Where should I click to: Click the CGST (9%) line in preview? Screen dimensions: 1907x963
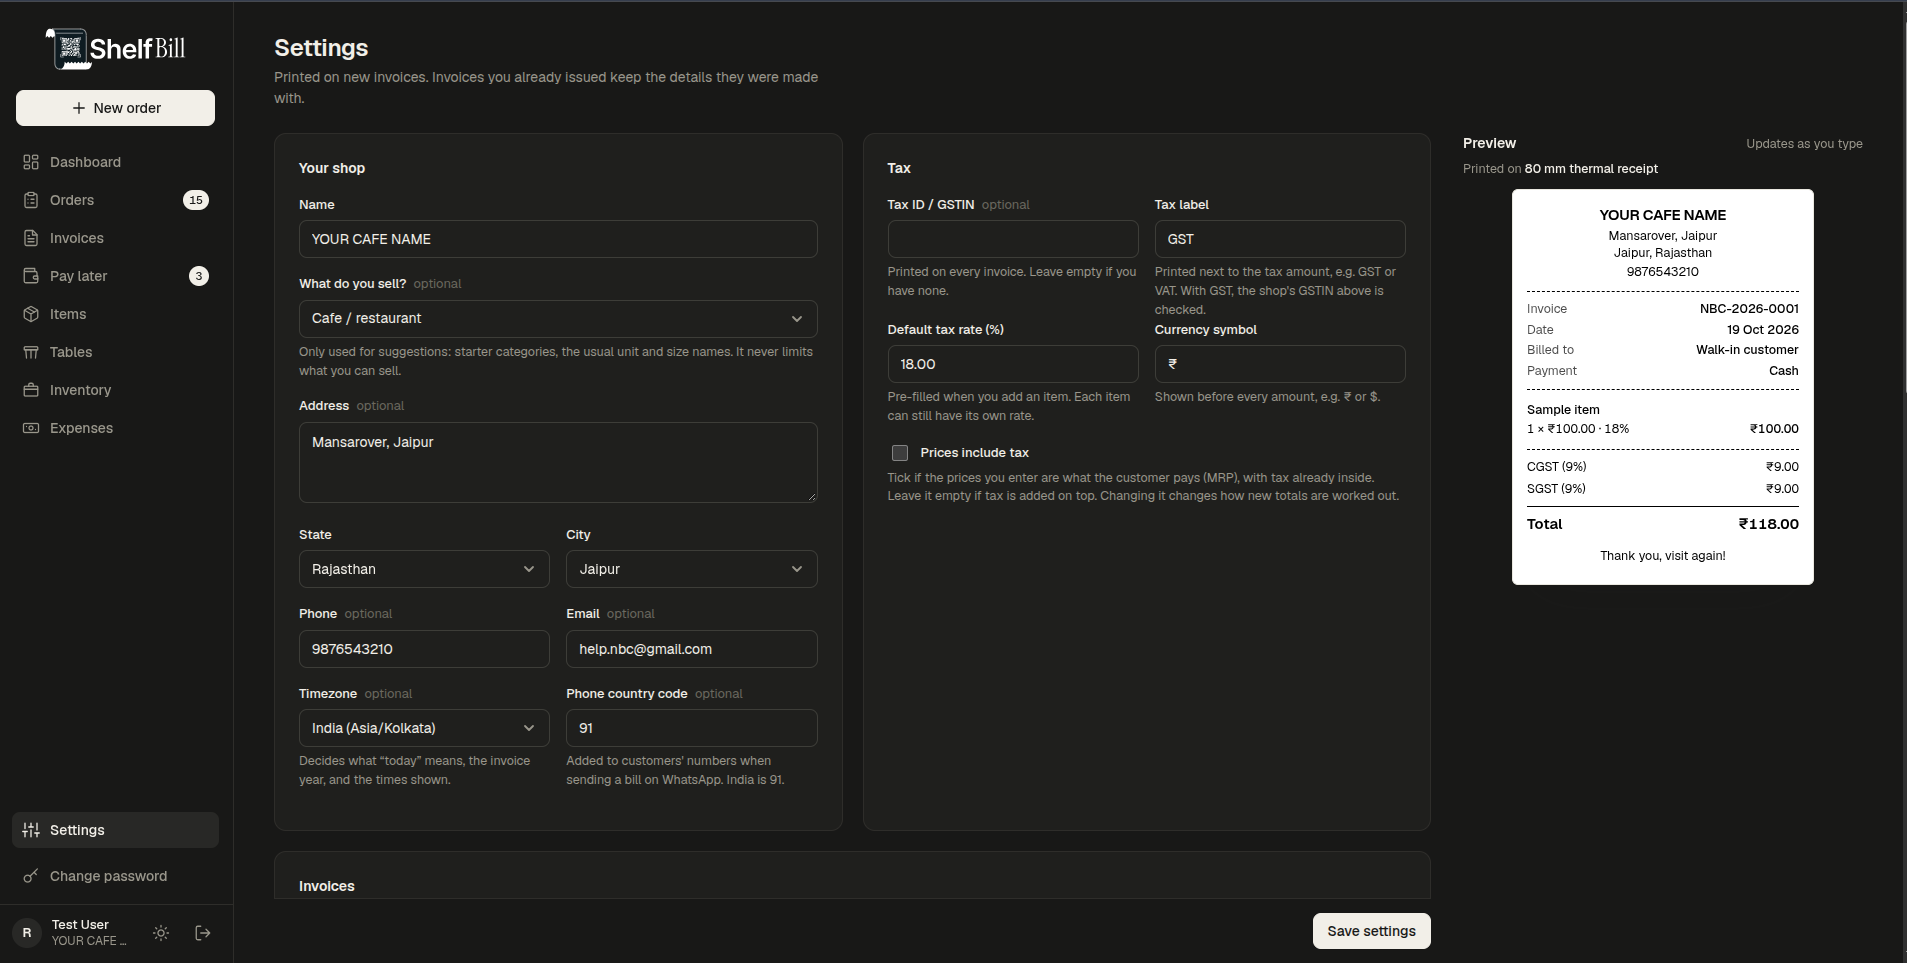point(1662,467)
